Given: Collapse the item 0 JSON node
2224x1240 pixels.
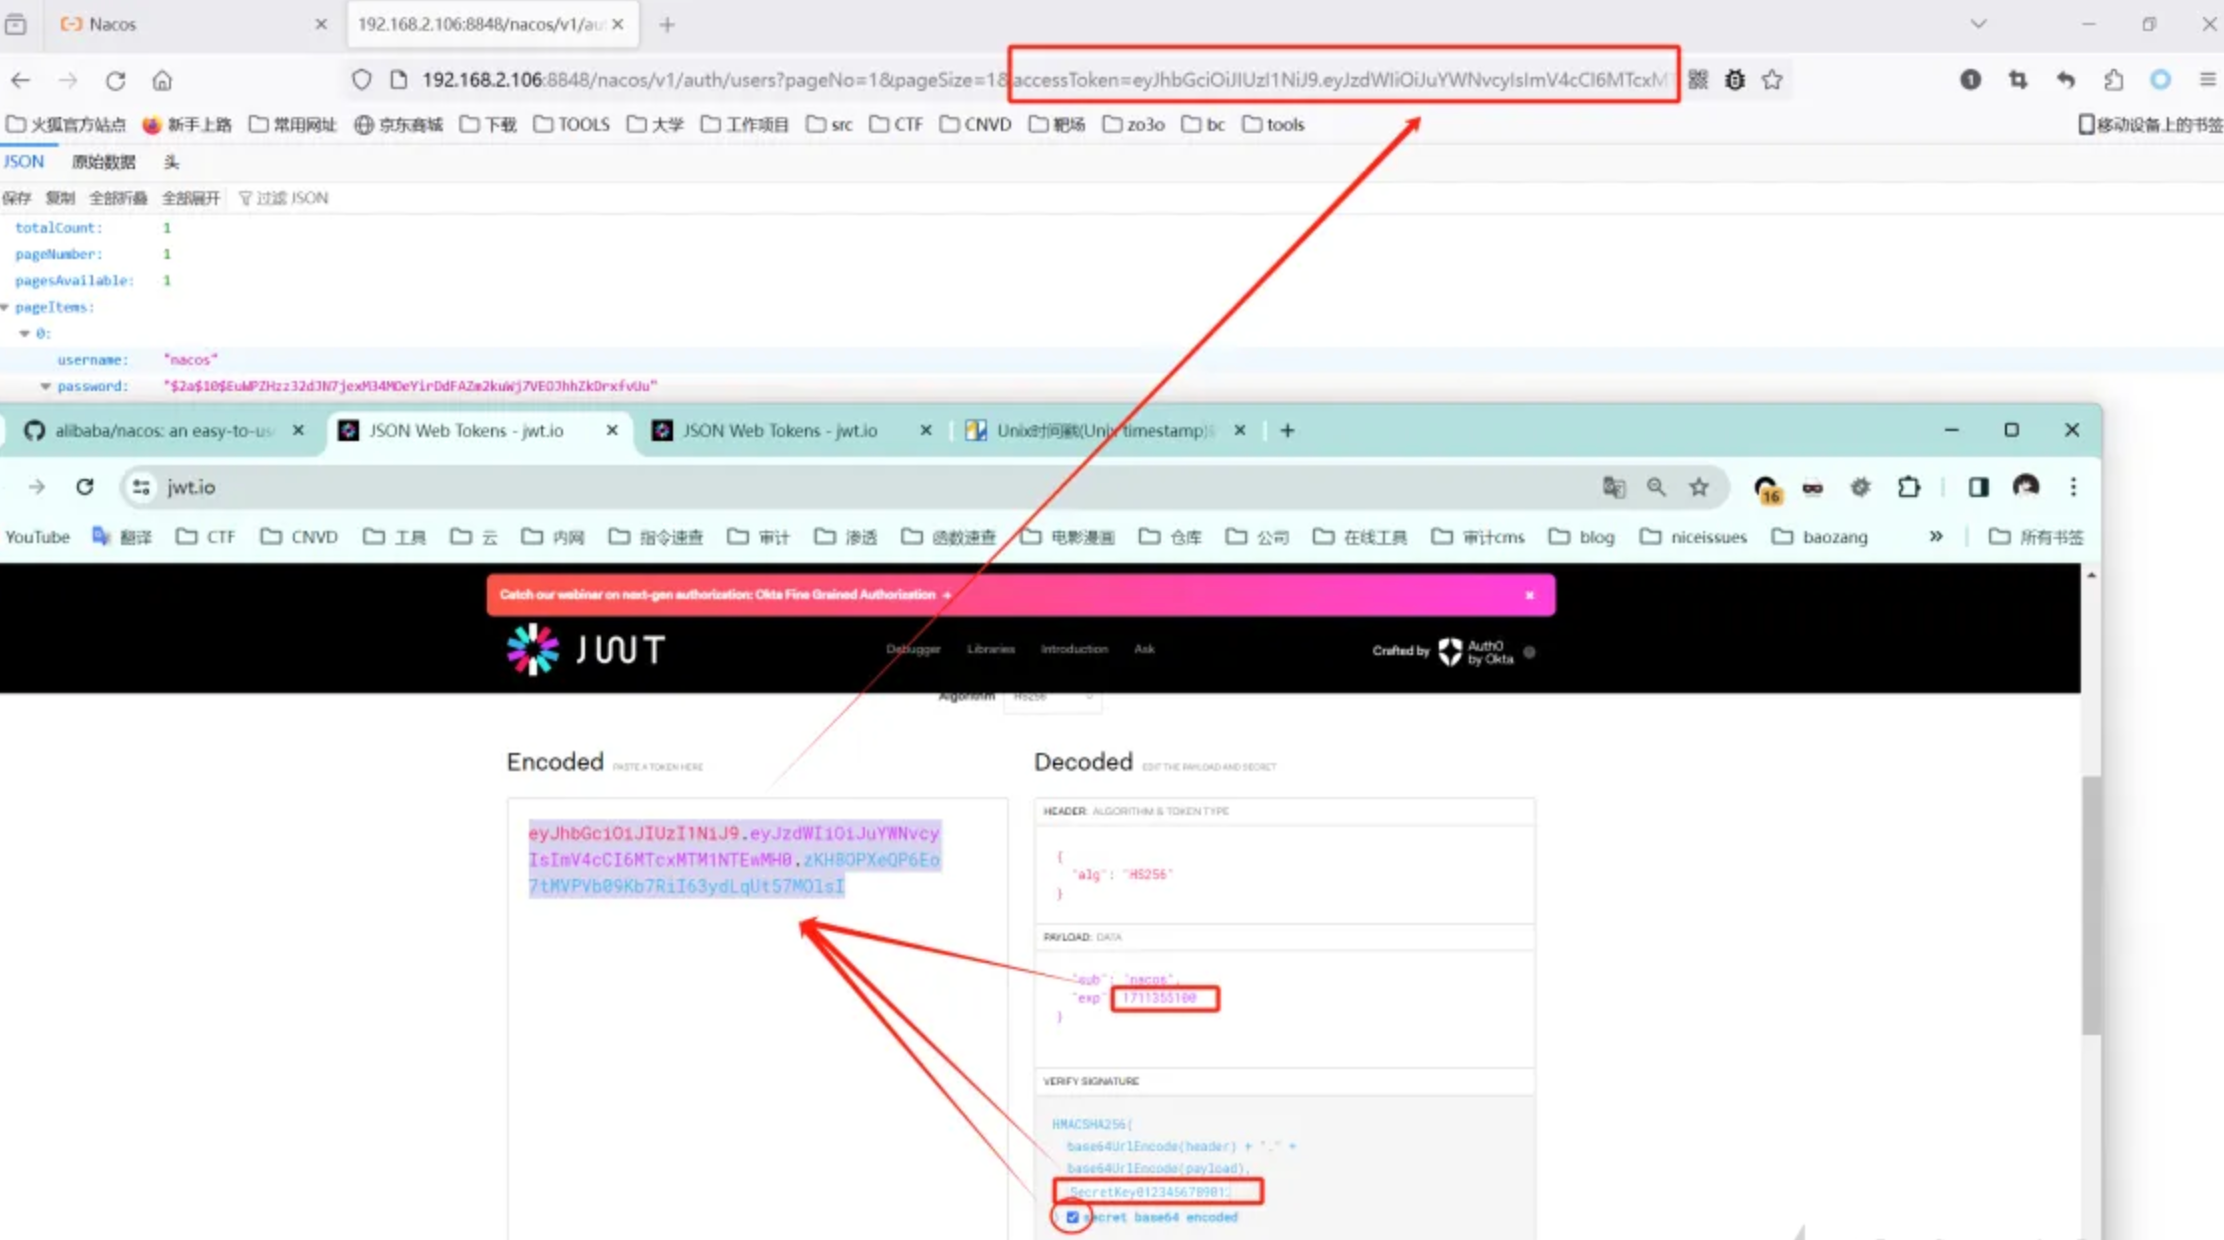Looking at the screenshot, I should 25,333.
